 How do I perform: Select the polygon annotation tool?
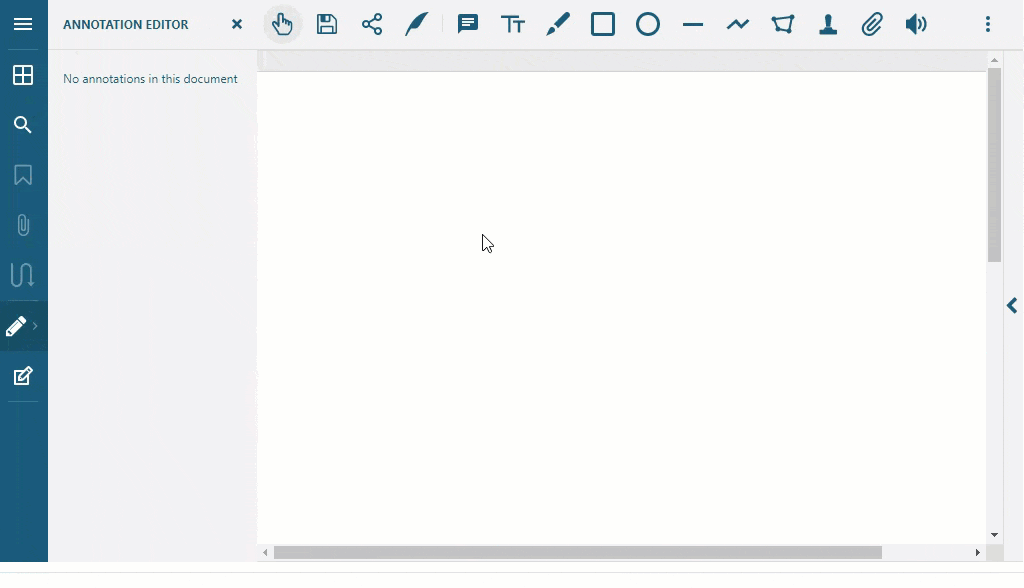783,24
